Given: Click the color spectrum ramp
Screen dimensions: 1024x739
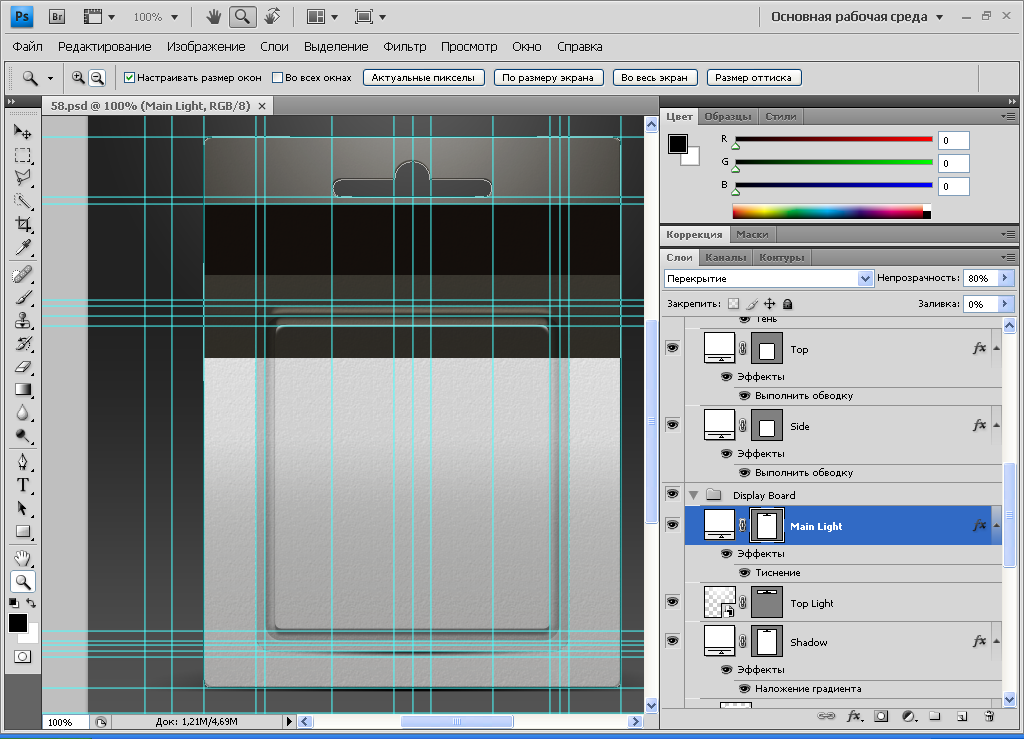Looking at the screenshot, I should click(831, 212).
